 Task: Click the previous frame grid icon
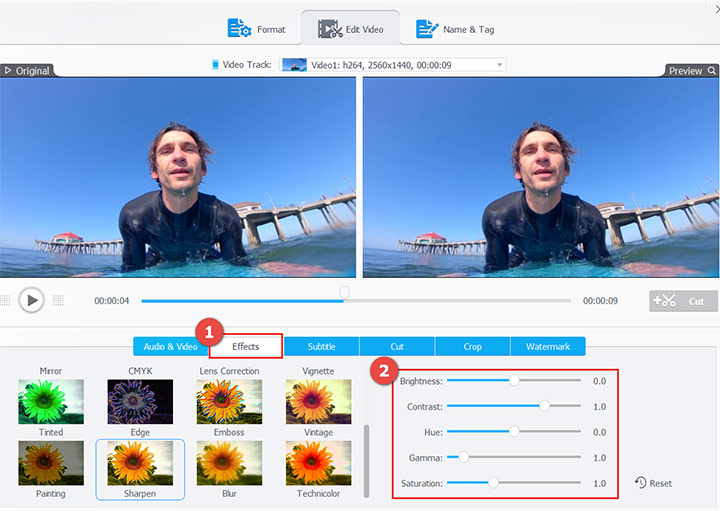coord(5,301)
